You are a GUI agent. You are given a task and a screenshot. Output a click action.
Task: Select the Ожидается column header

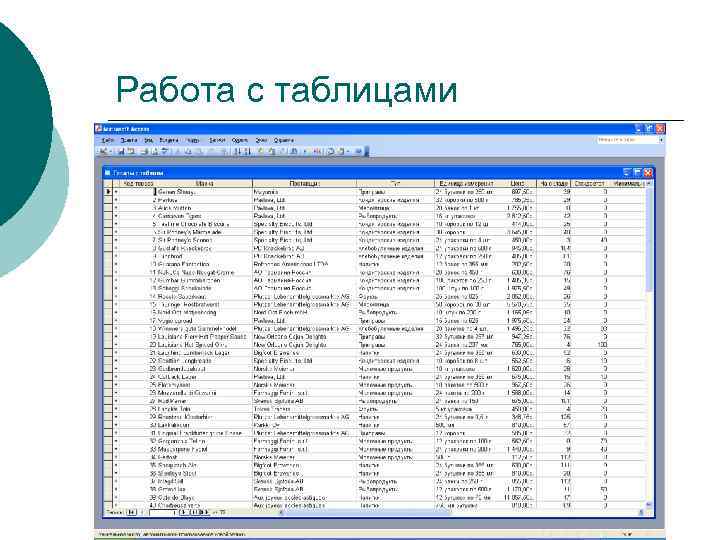(x=589, y=184)
